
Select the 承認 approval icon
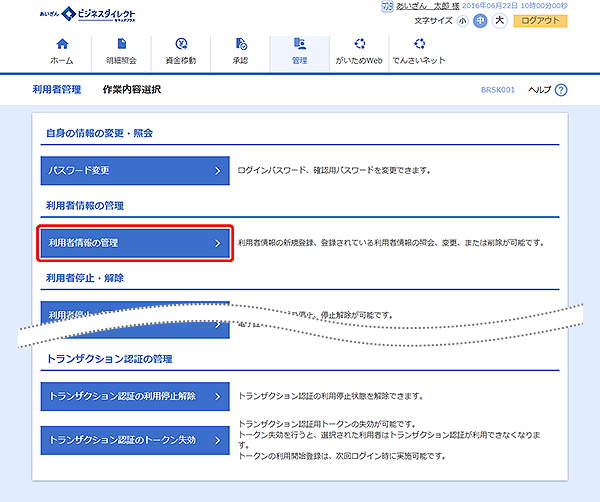240,44
